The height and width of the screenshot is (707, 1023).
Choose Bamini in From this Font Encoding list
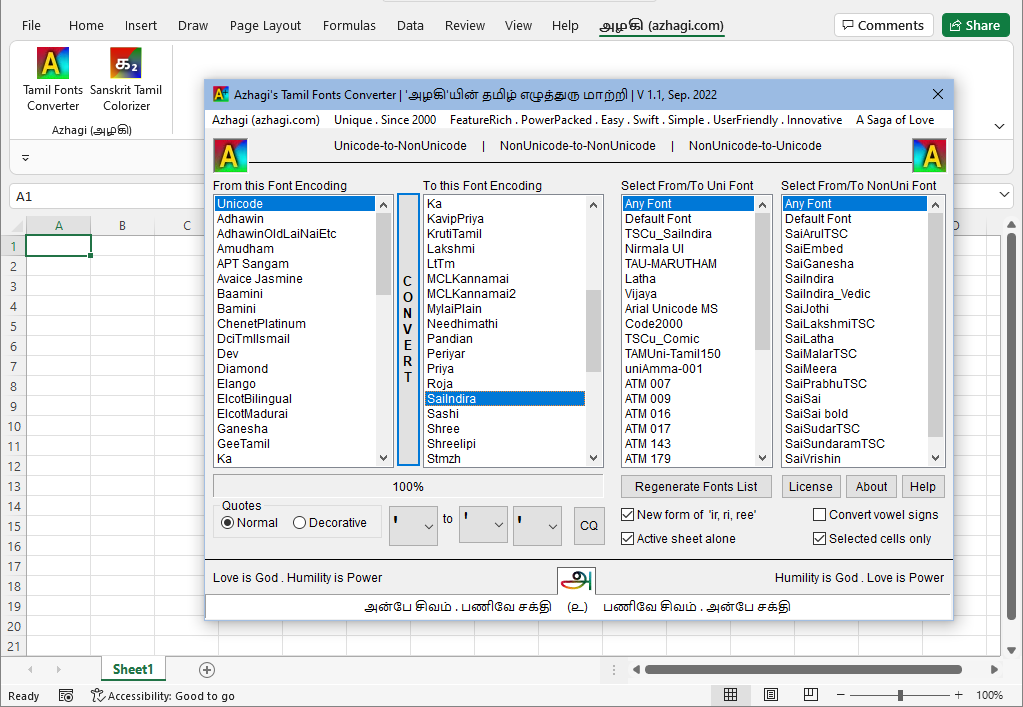(296, 308)
